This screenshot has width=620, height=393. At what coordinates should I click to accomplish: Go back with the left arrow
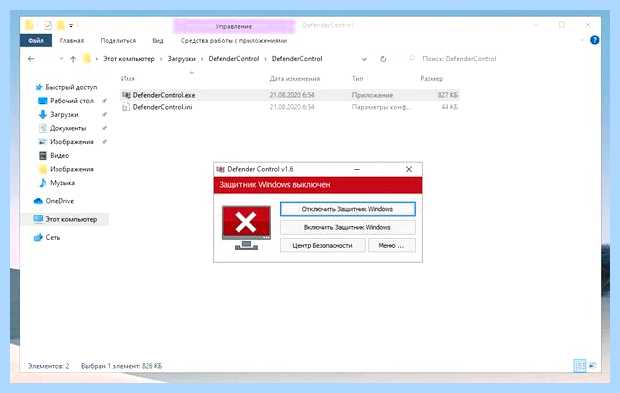pos(31,59)
